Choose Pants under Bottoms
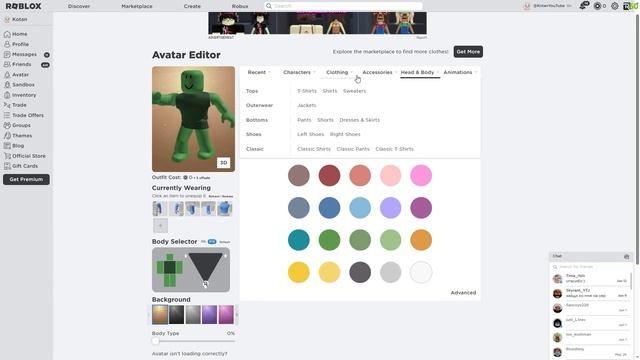 tap(304, 120)
